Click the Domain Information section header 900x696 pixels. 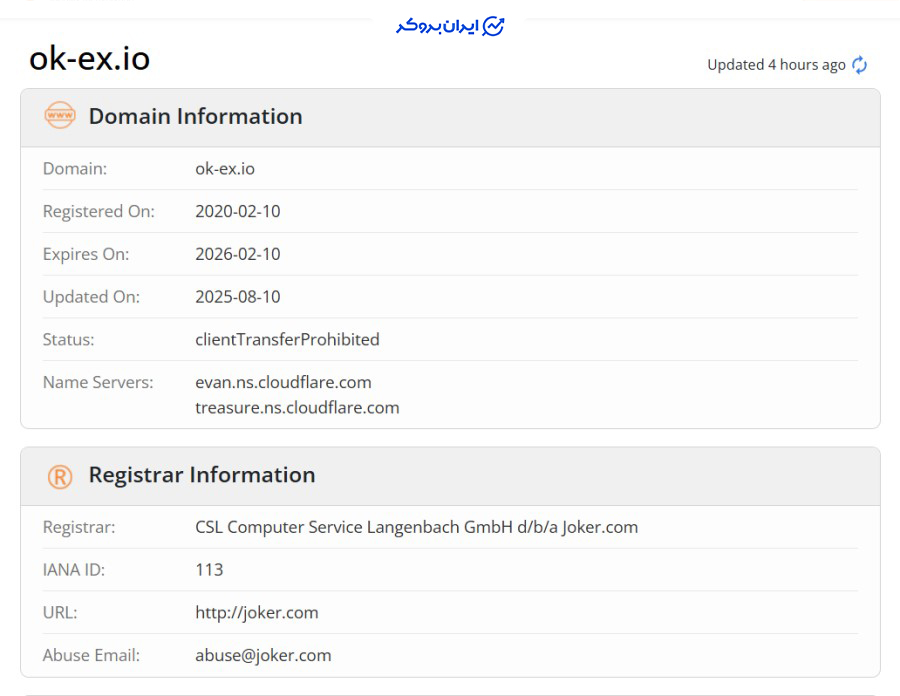(195, 116)
